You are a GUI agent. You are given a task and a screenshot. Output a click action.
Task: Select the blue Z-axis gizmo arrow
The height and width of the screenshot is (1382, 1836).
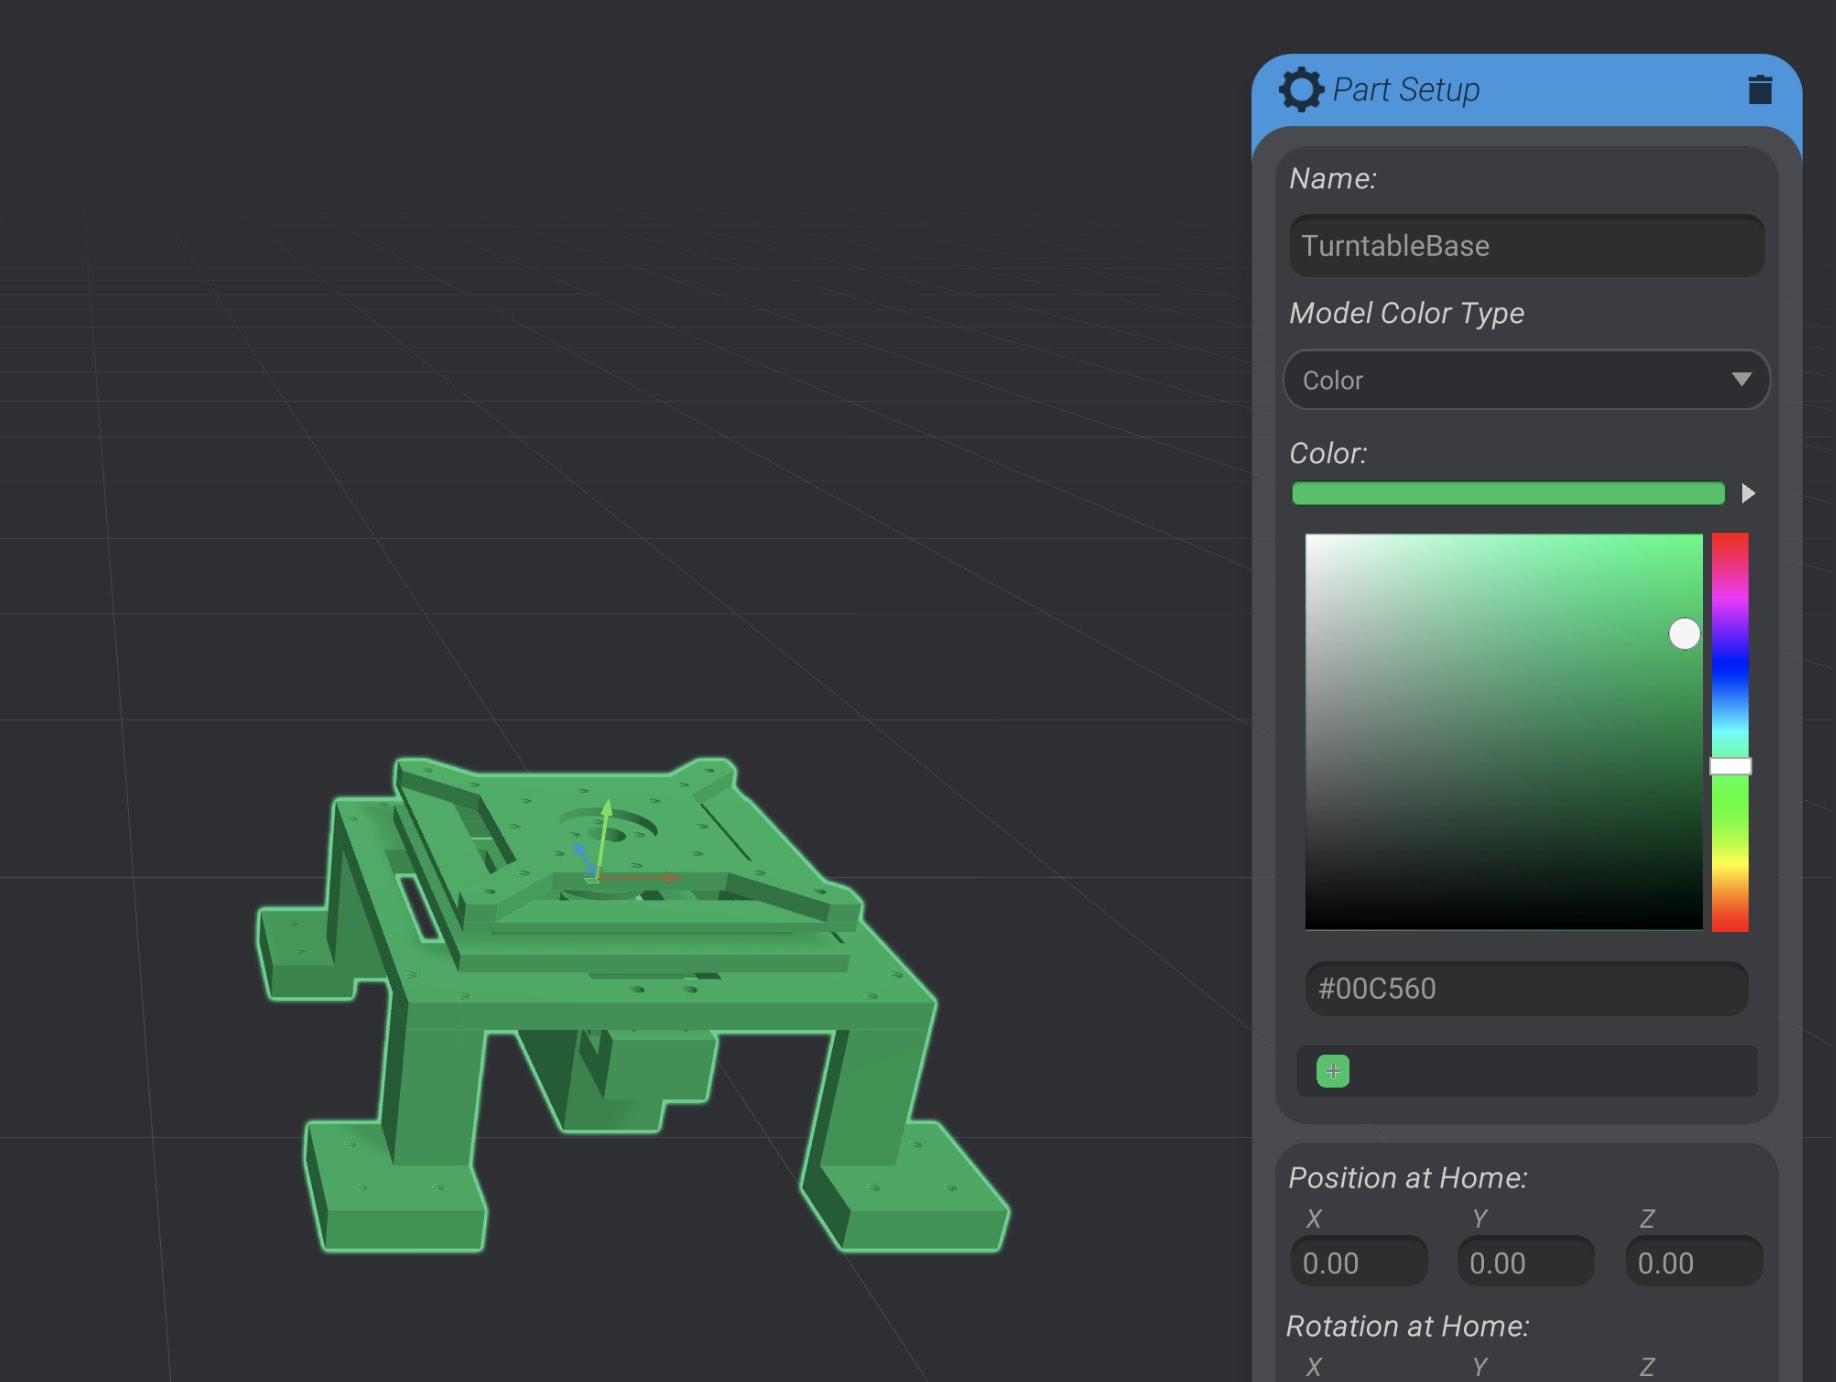580,850
